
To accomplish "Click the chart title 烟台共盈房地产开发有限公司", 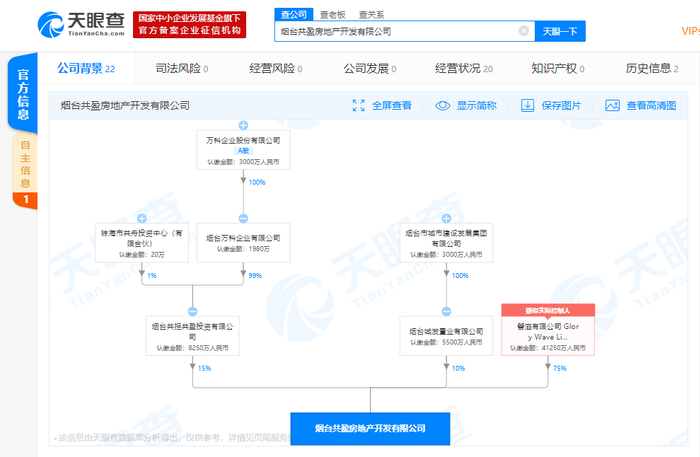I will pyautogui.click(x=125, y=105).
